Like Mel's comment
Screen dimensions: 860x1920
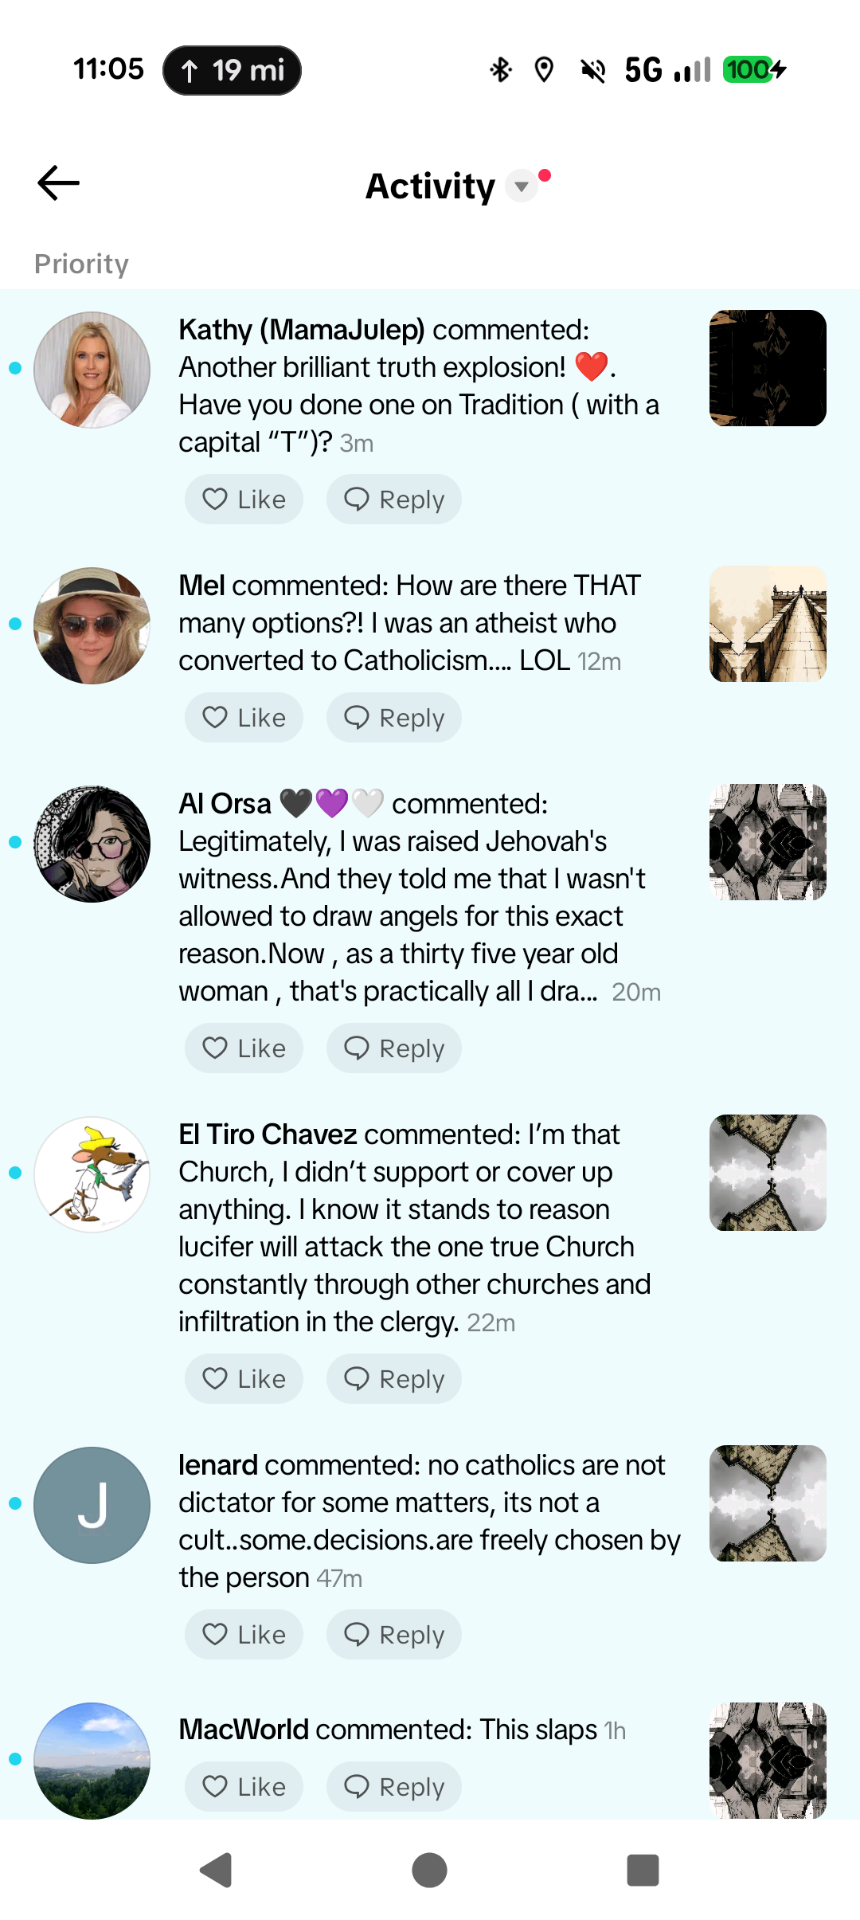(x=244, y=718)
